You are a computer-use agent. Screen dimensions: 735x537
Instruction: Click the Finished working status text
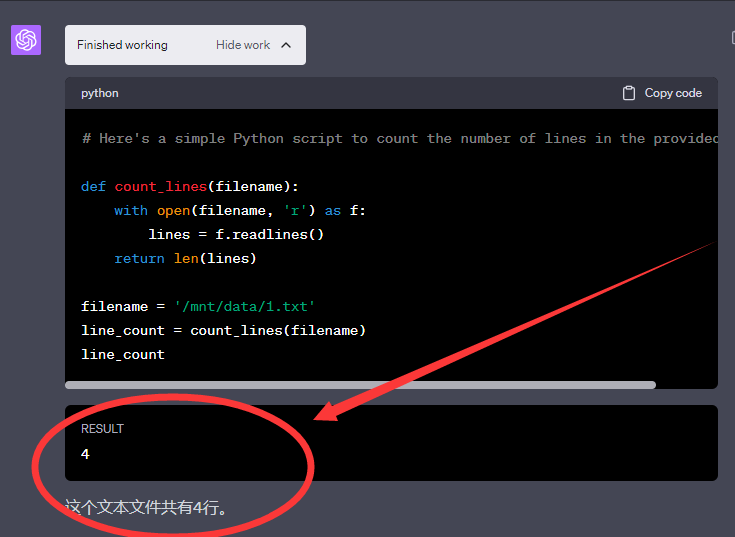click(122, 45)
